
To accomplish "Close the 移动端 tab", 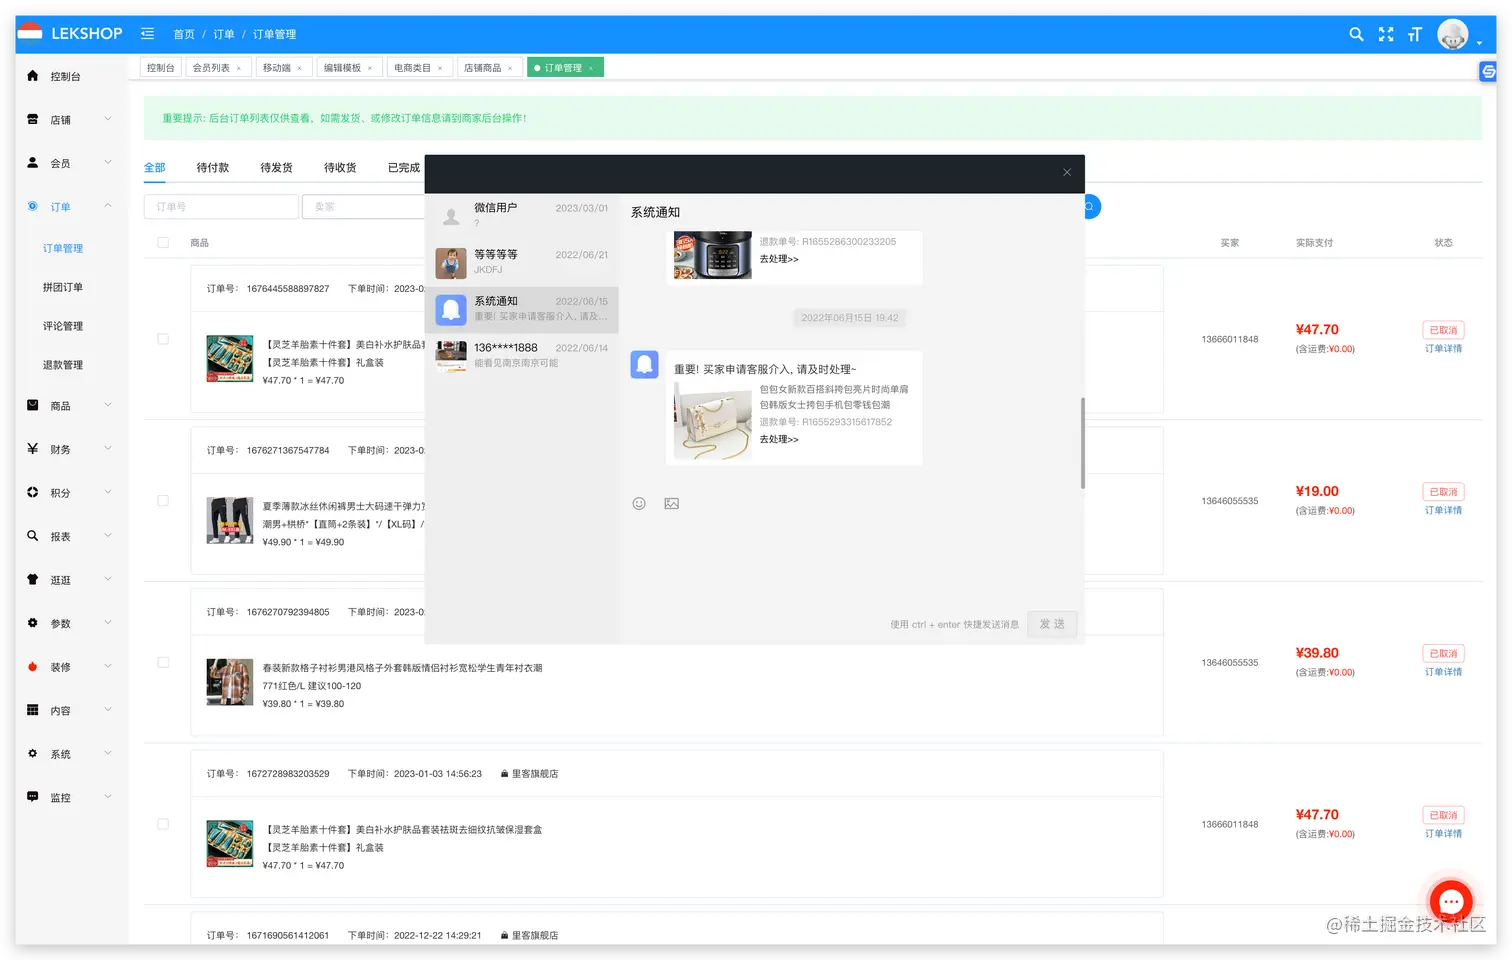I will tap(299, 68).
